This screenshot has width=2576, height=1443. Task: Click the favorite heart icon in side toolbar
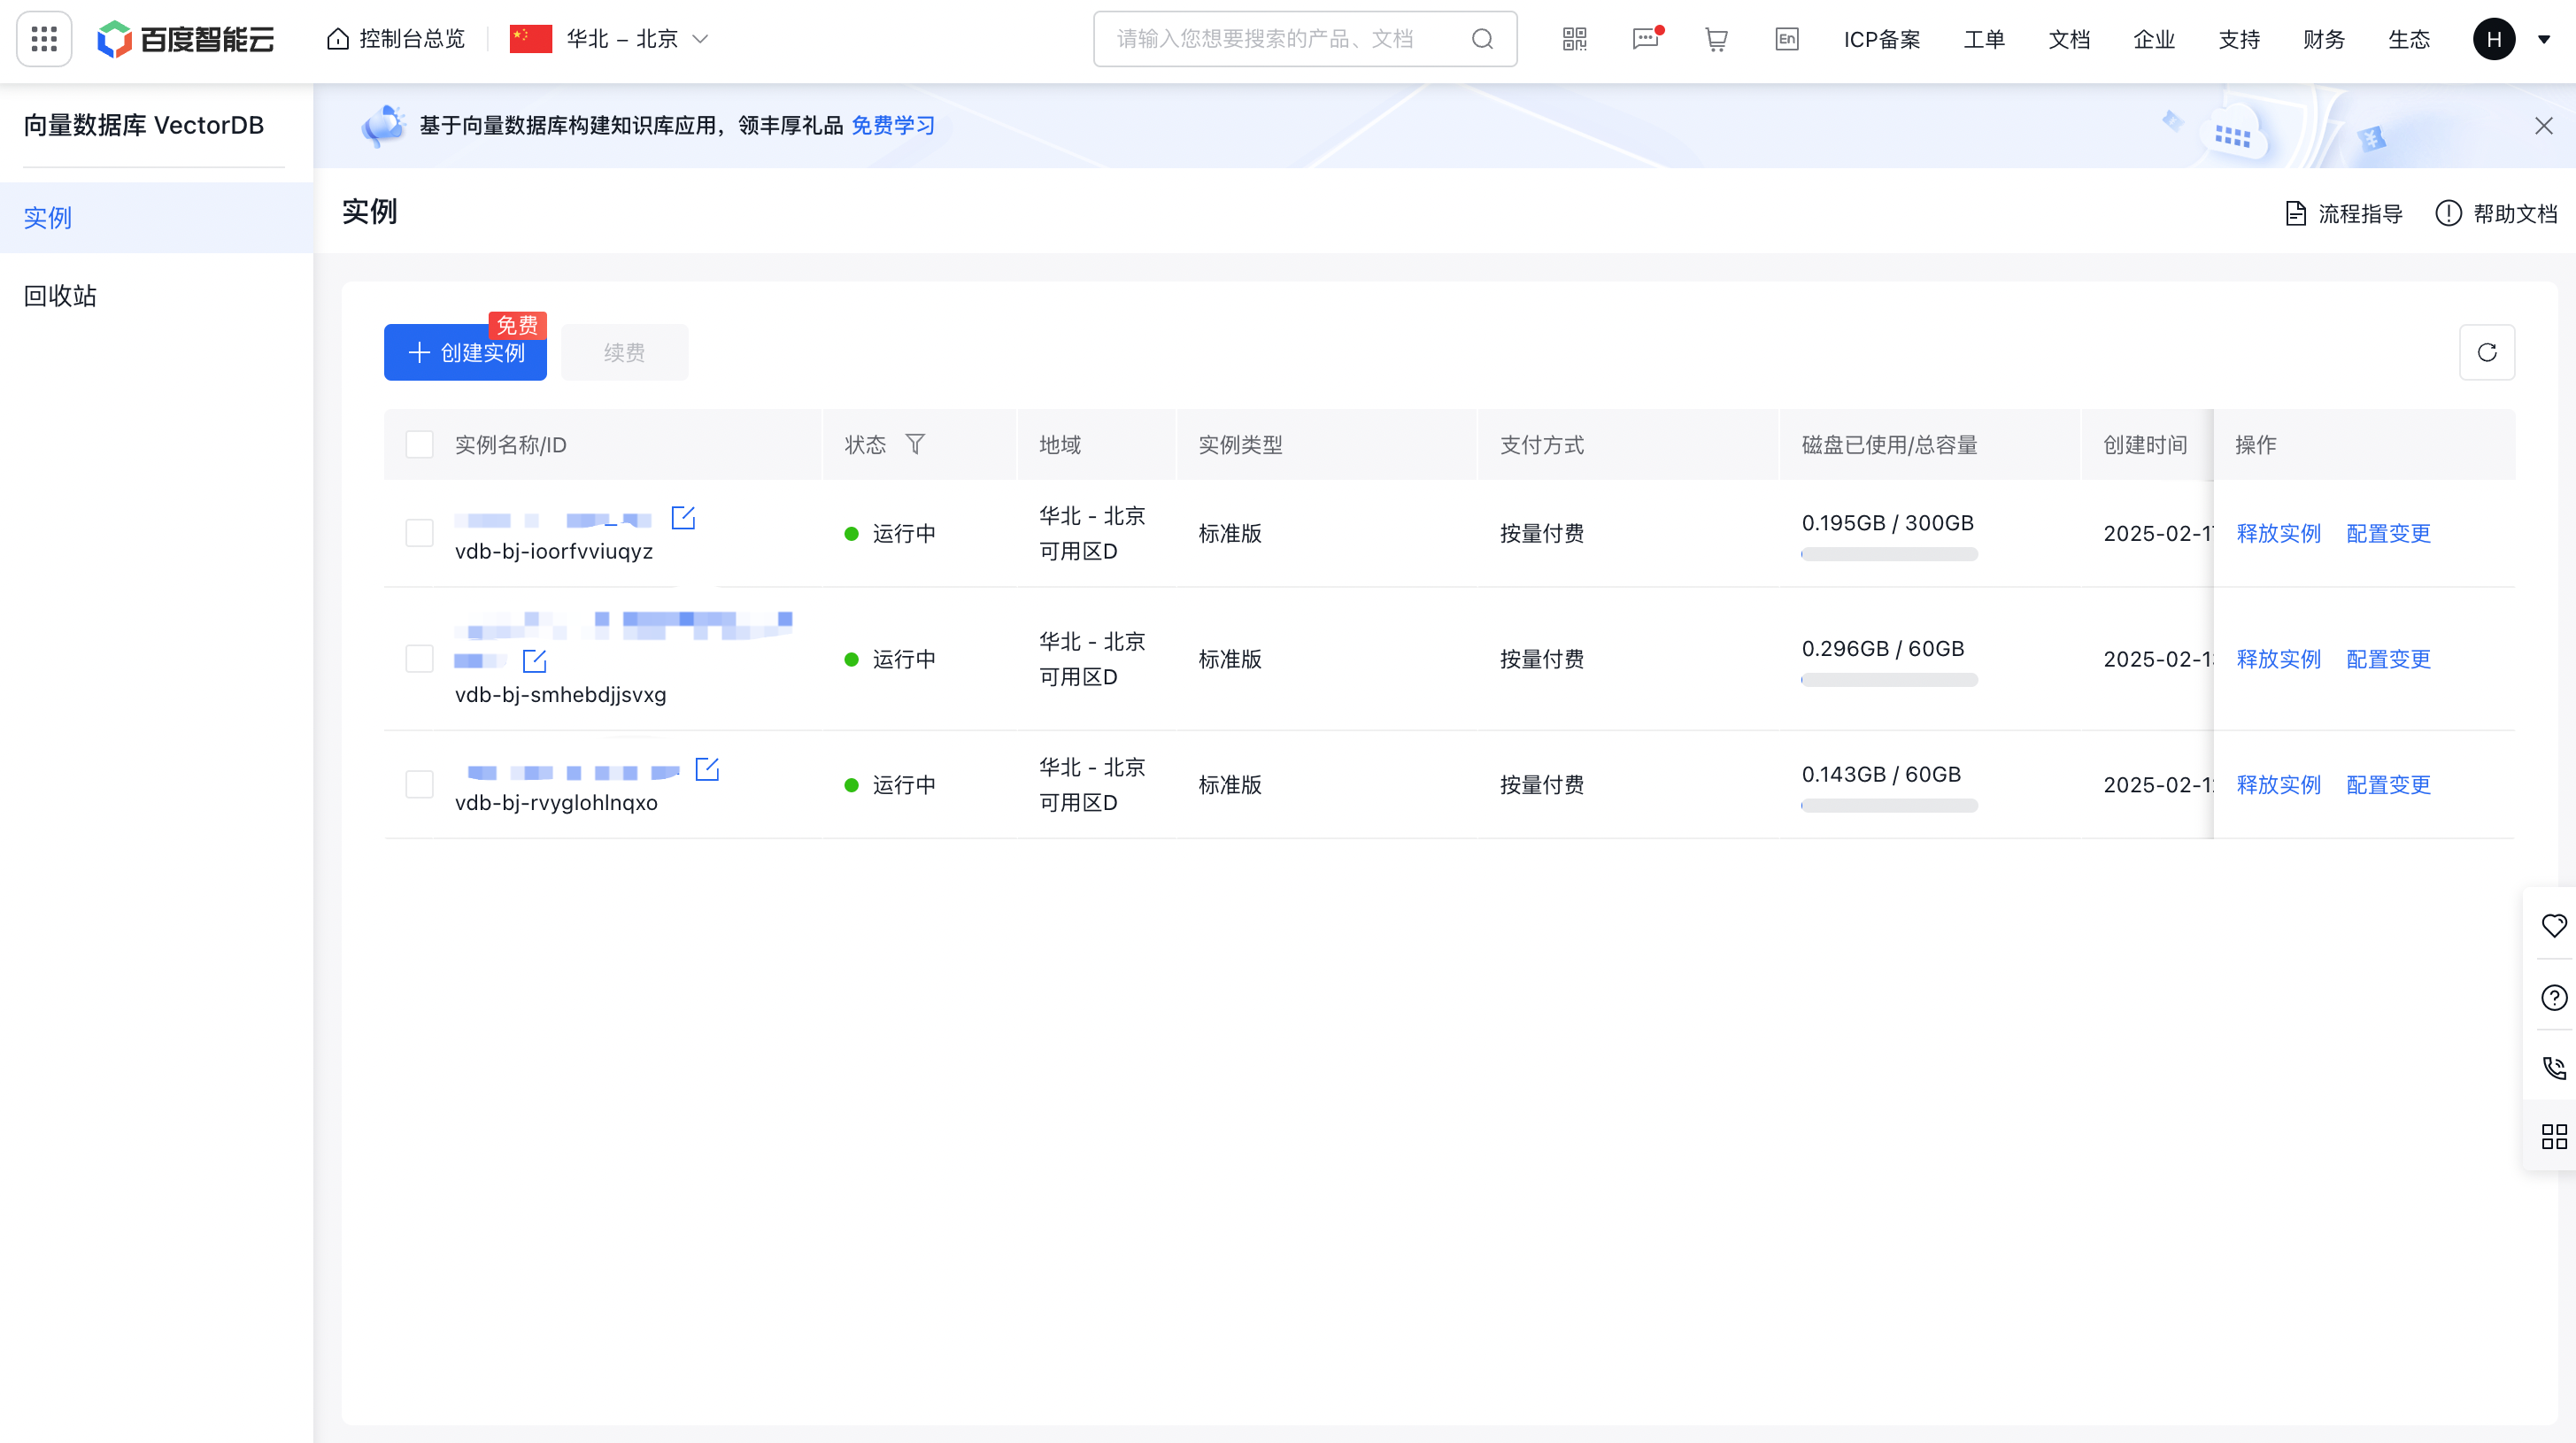[2554, 925]
